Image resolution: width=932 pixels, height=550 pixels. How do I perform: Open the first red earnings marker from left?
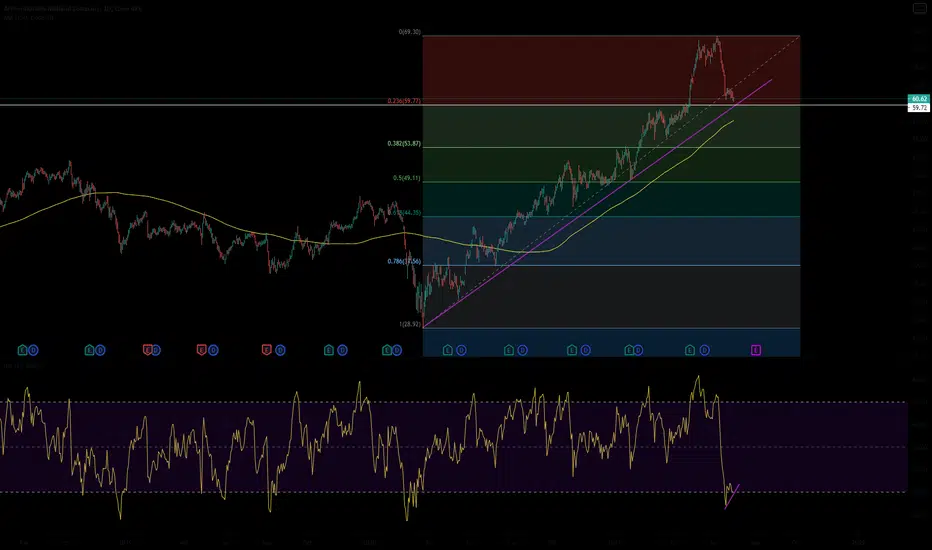tap(147, 350)
